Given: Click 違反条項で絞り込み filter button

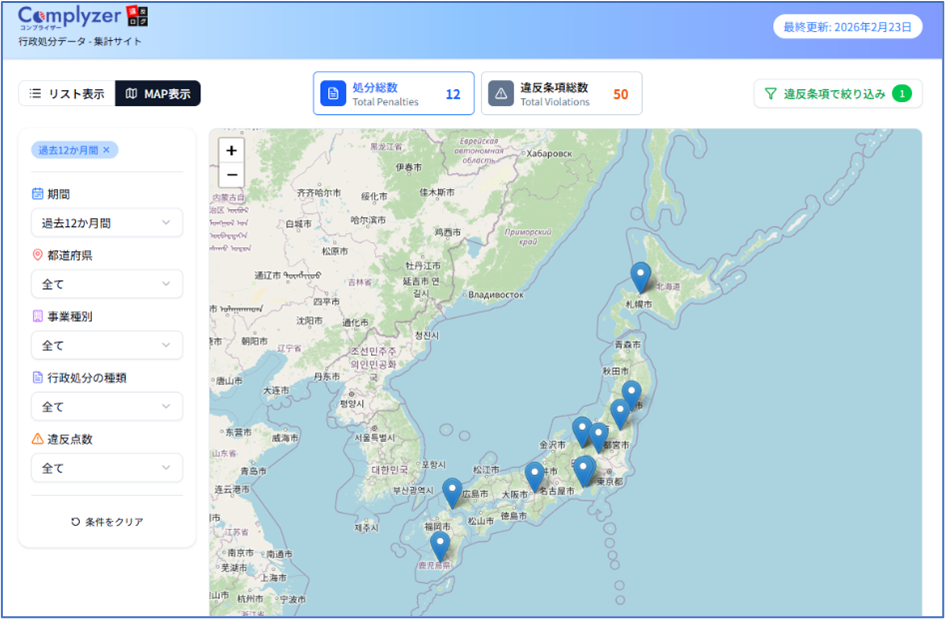Looking at the screenshot, I should coord(836,94).
